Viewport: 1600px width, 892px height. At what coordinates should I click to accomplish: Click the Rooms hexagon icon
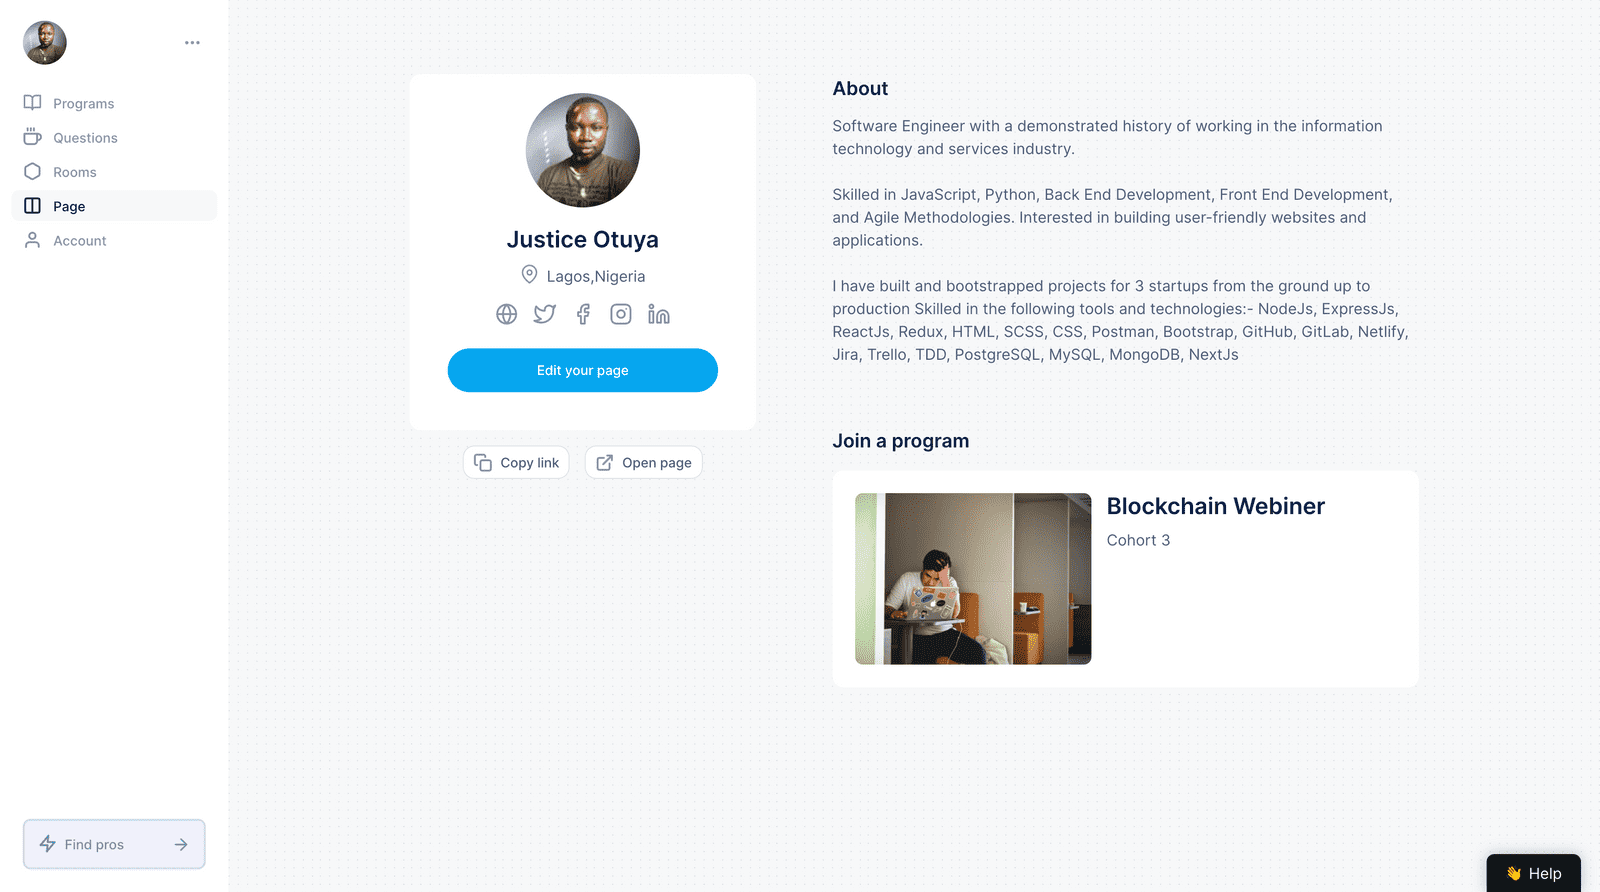33,172
